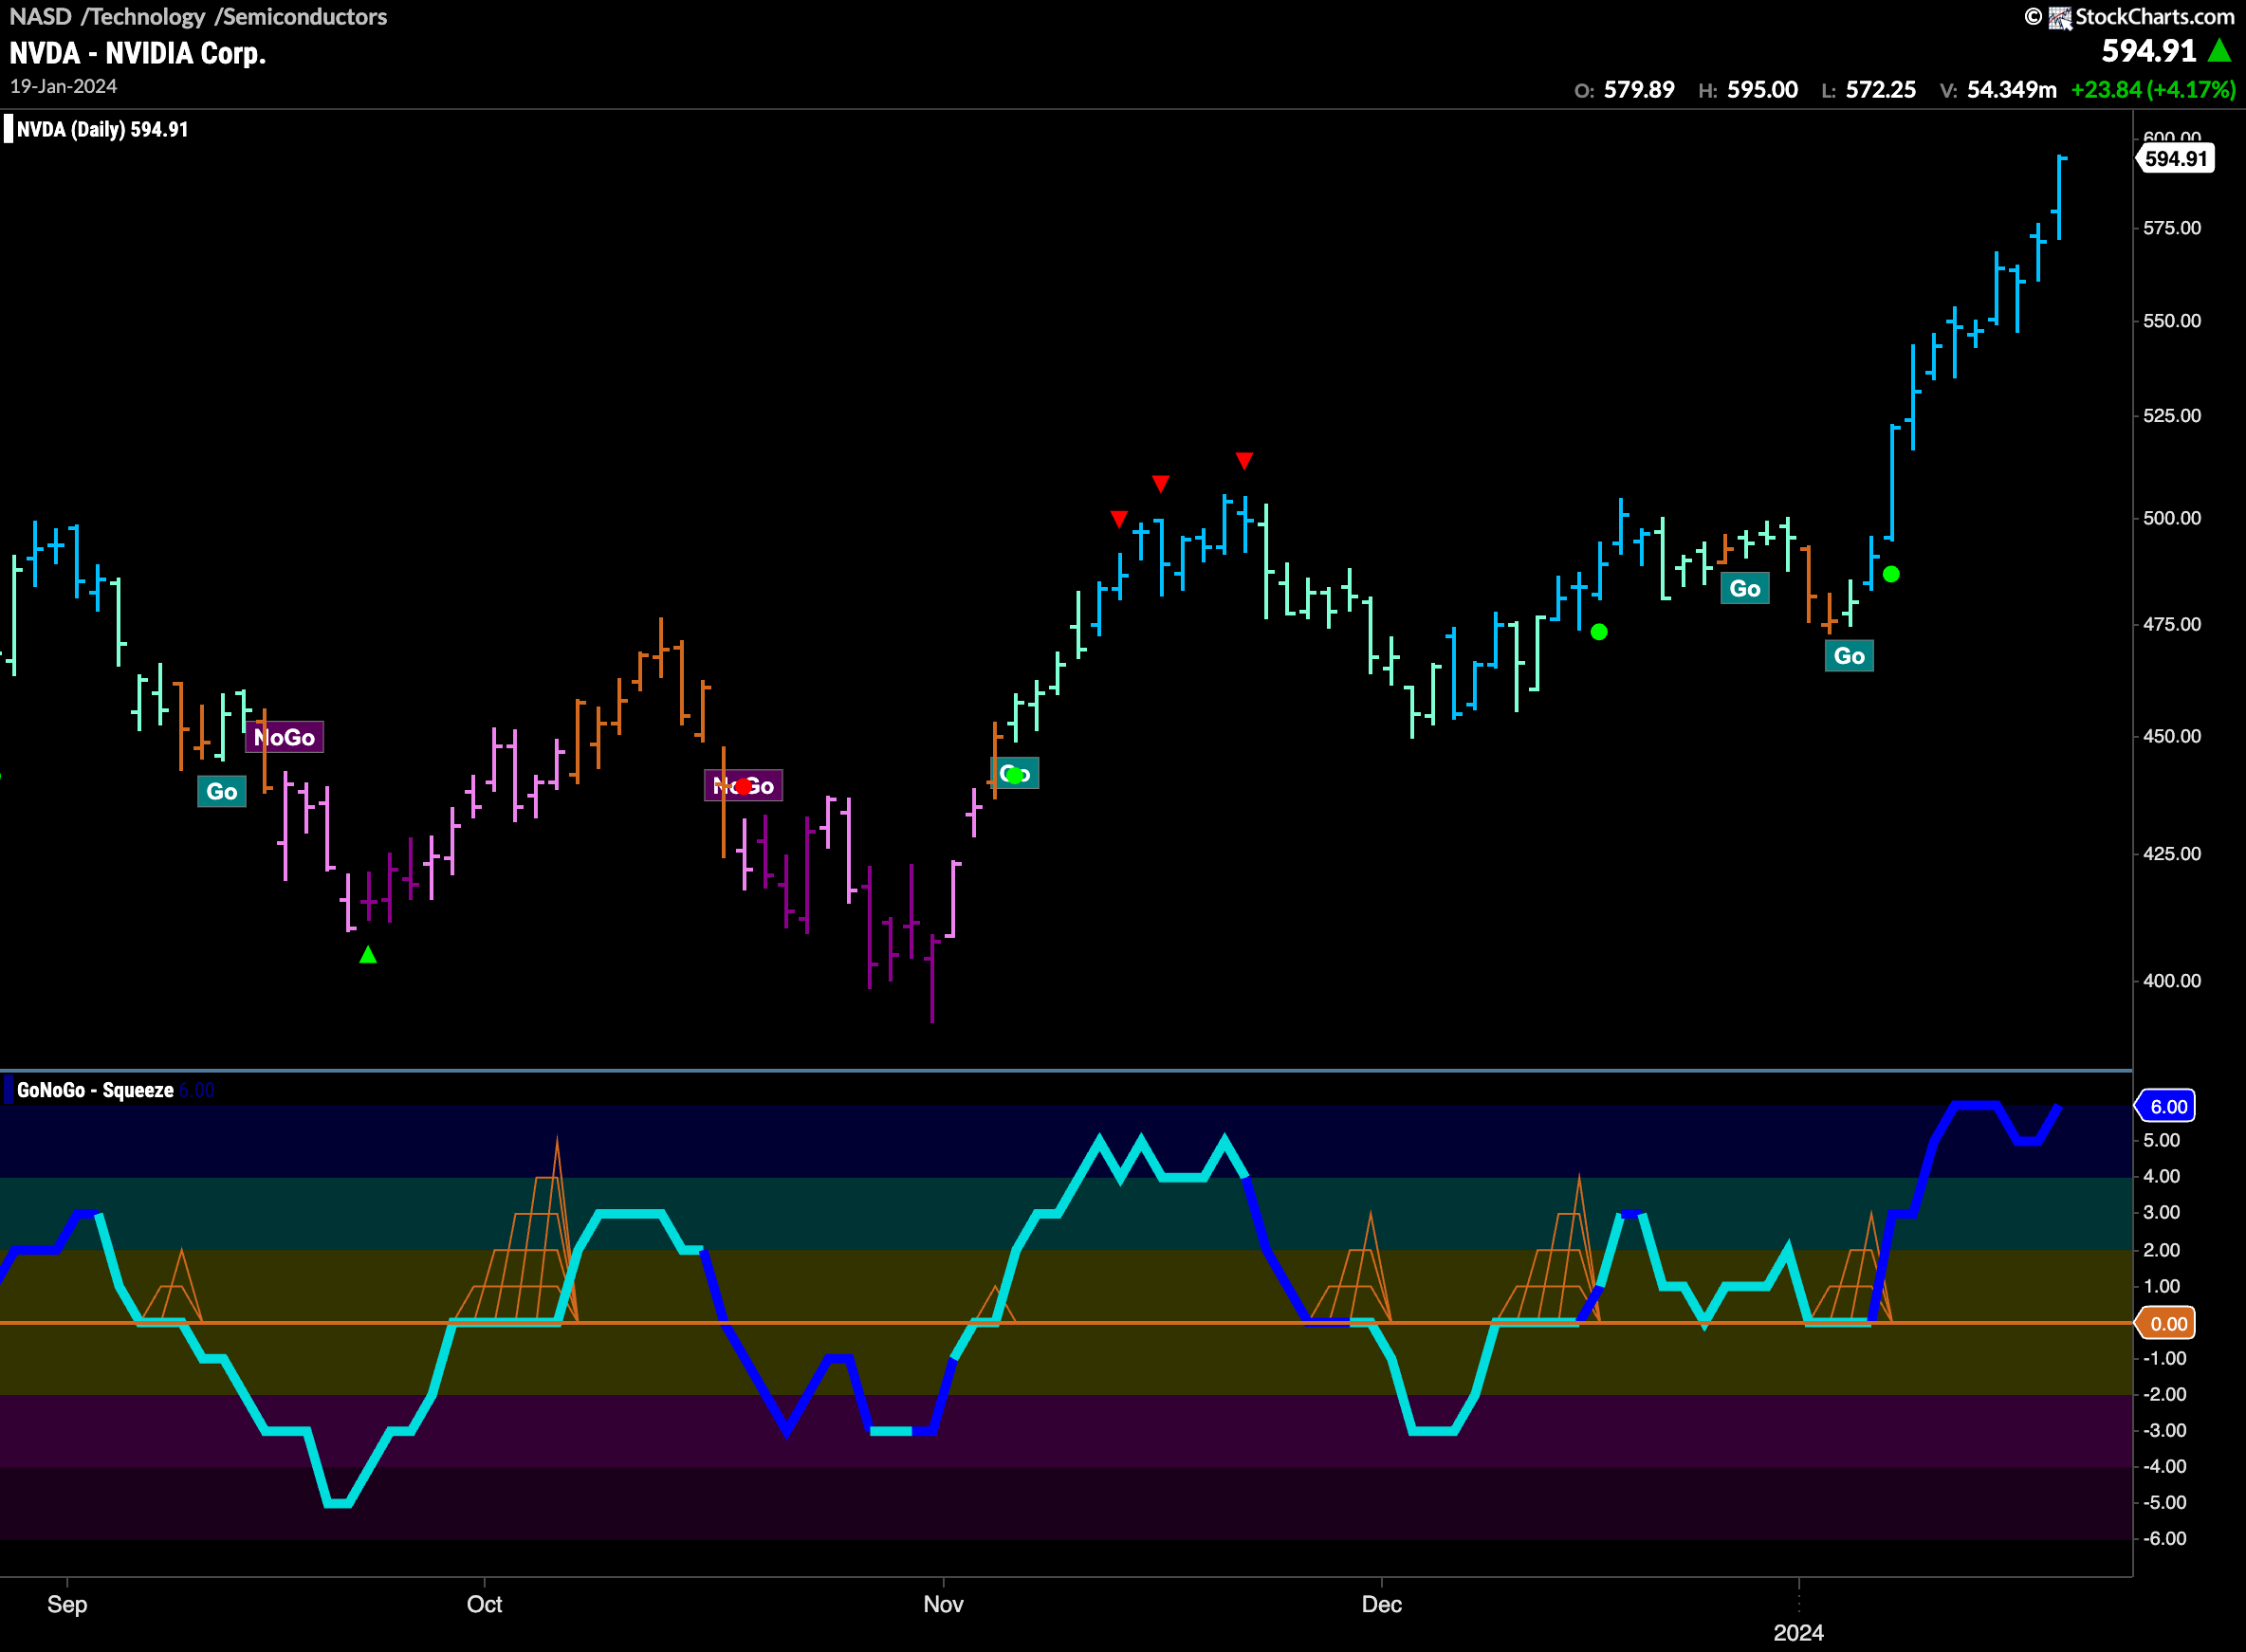
Task: Click the Go label below the early January dip
Action: (1849, 656)
